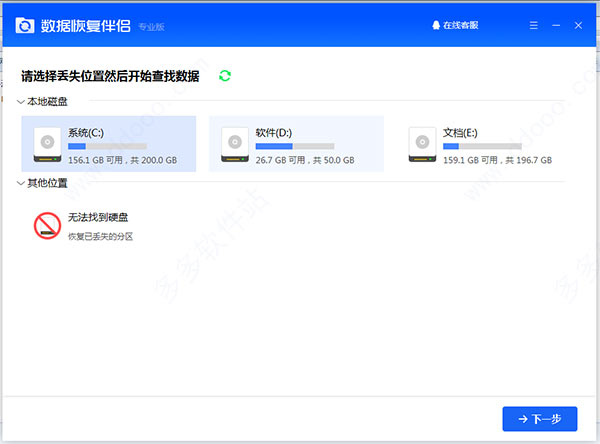Click the 下一步 button

540,419
